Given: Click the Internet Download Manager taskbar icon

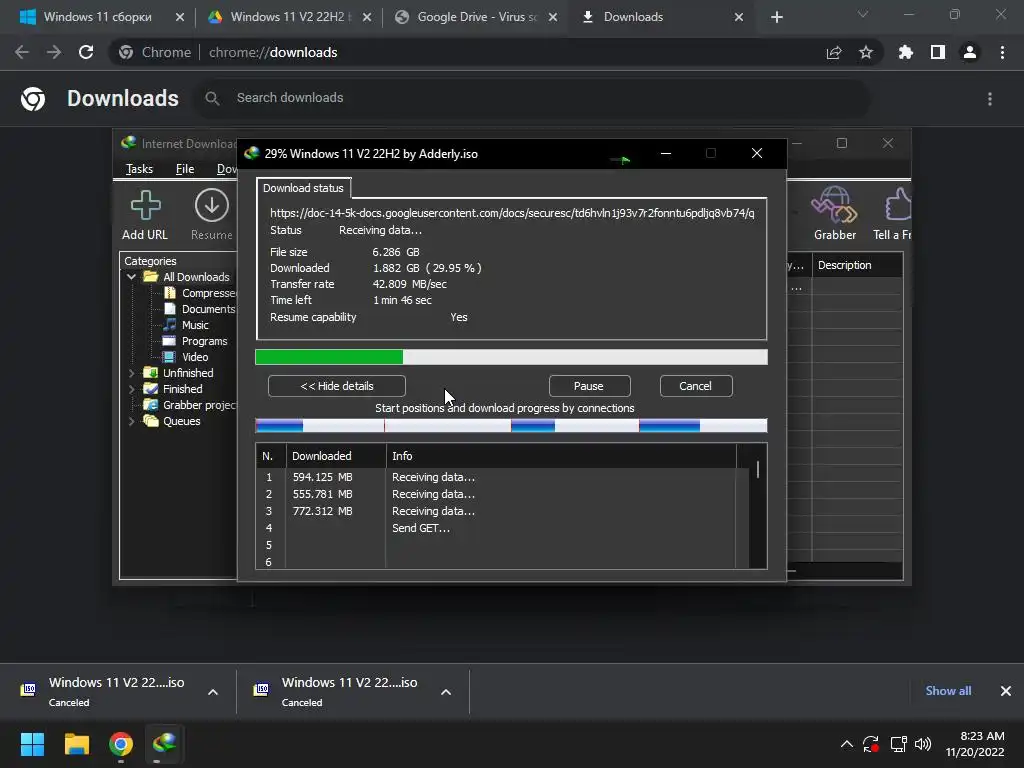Looking at the screenshot, I should tap(165, 744).
